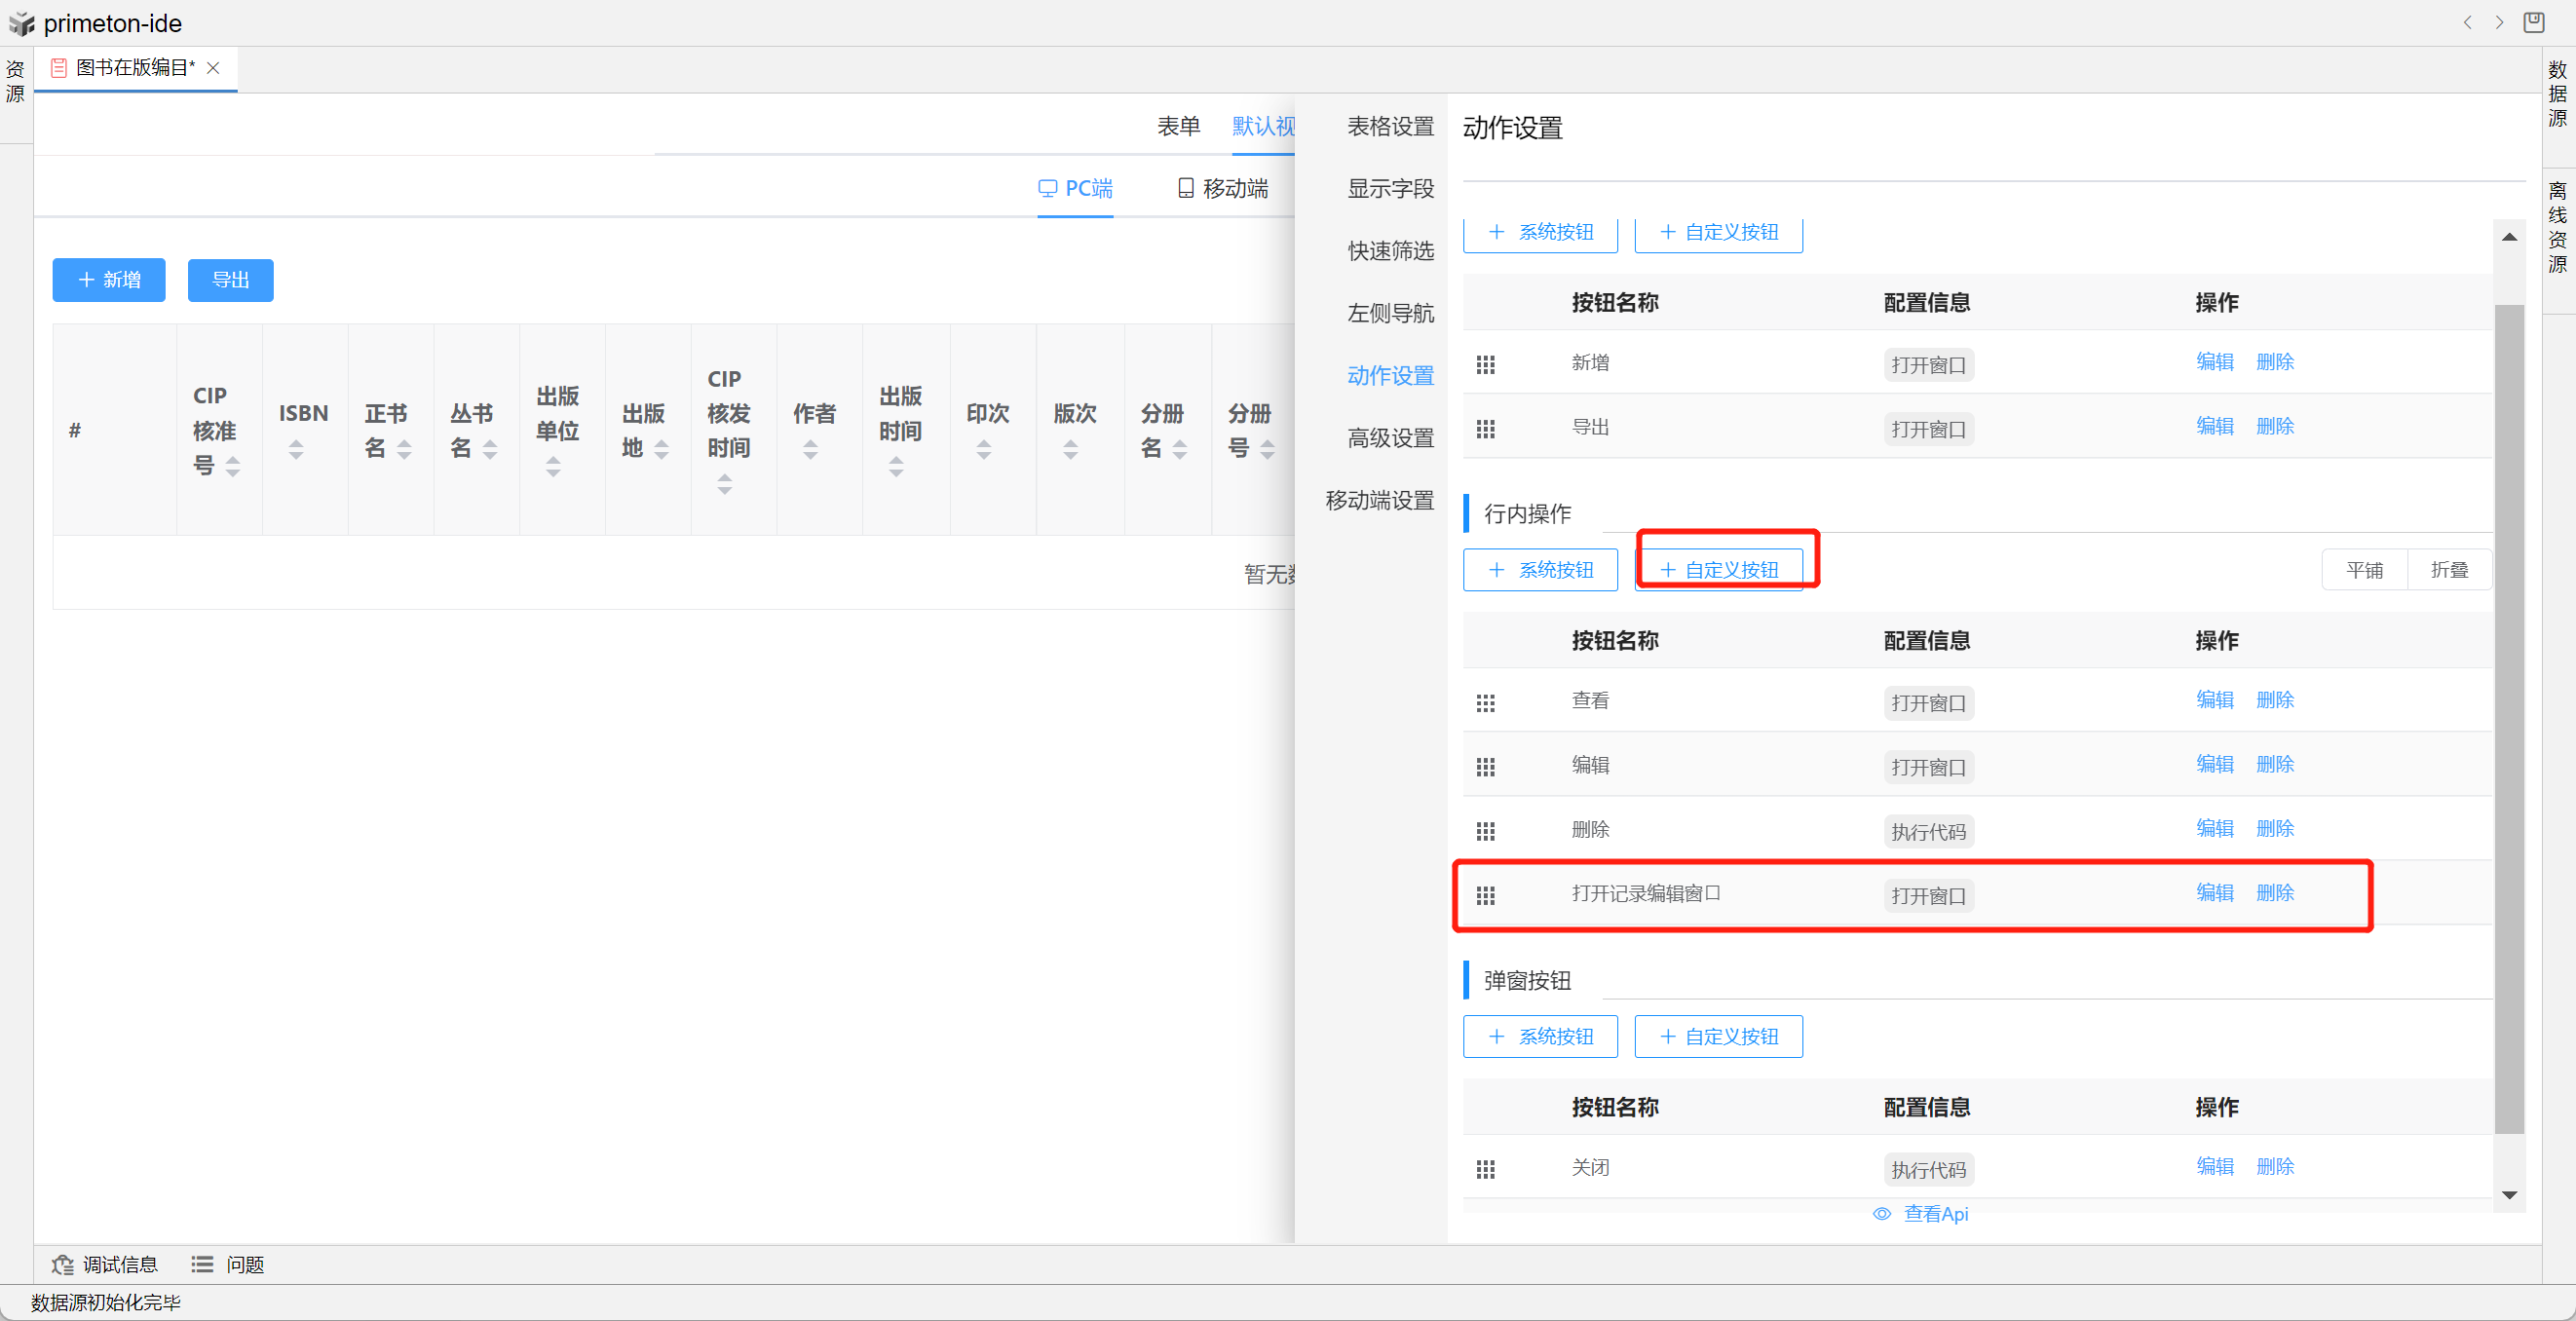Switch row buttons to 折叠 layout
Viewport: 2576px width, 1321px height.
[x=2449, y=570]
